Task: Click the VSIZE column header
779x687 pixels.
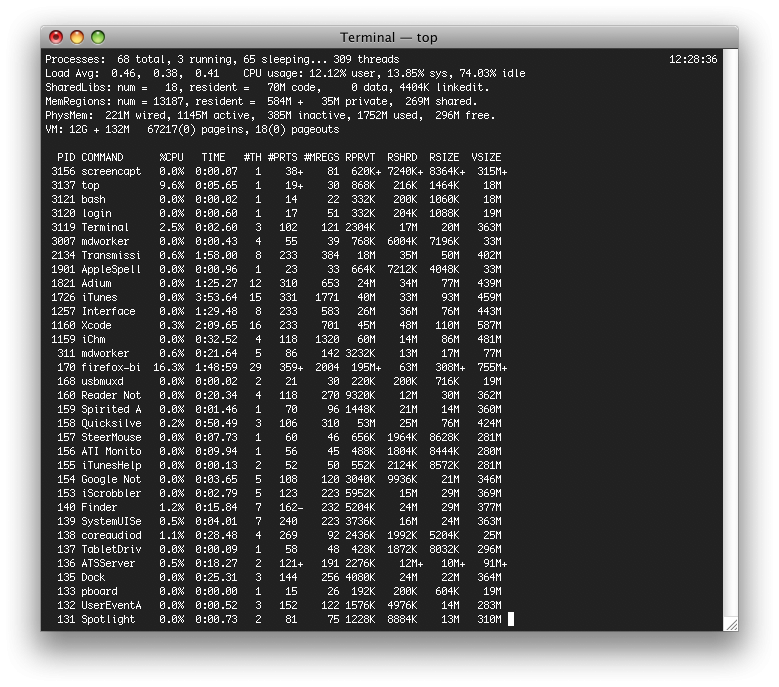Action: (486, 157)
